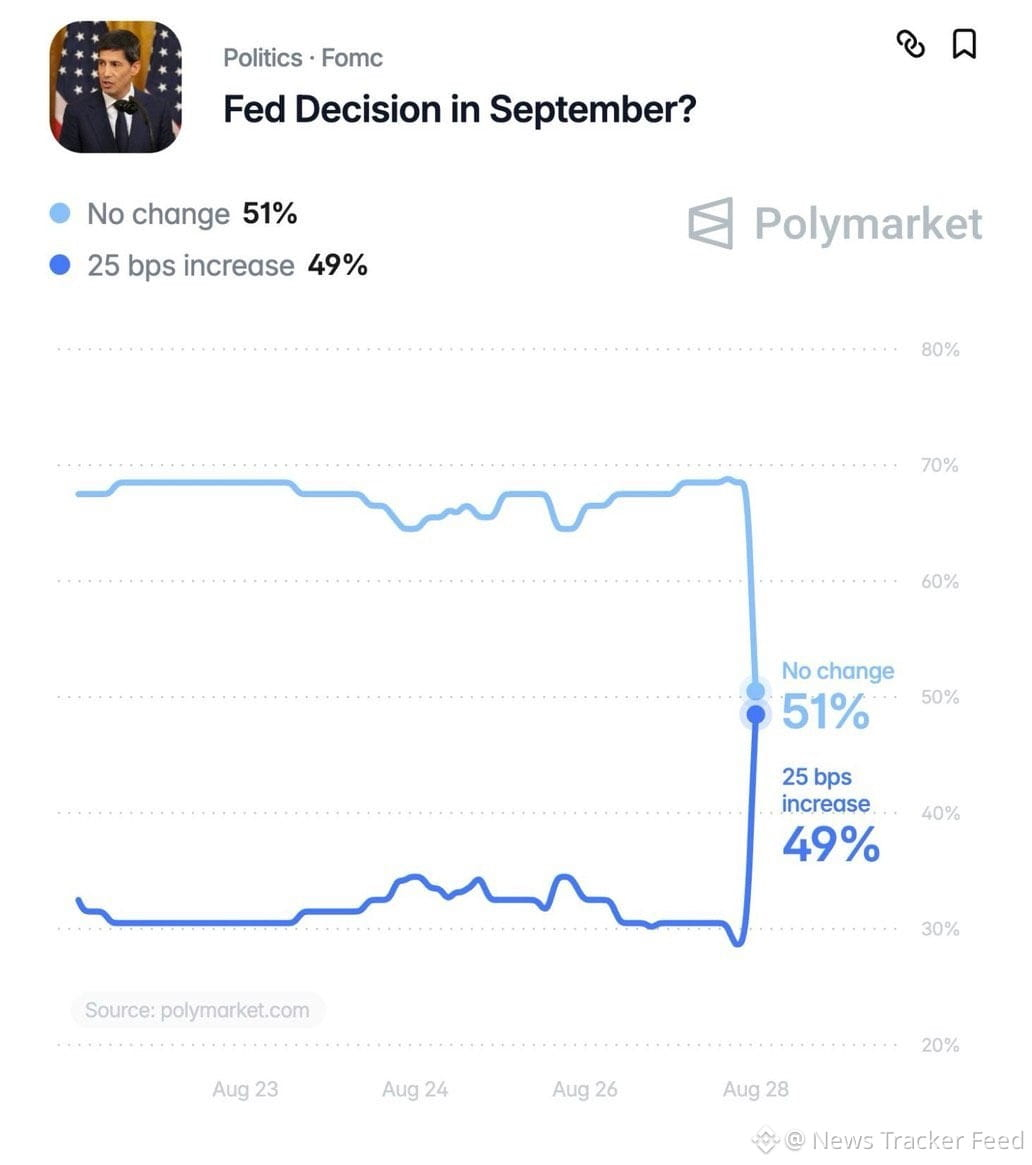This screenshot has width=1032, height=1165.
Task: Click the Fed Decision in September title
Action: [460, 109]
